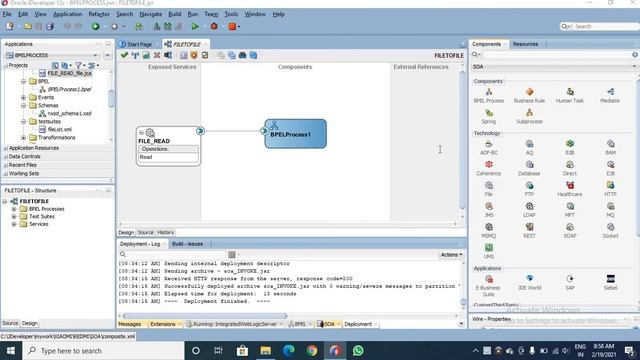640x360 pixels.
Task: Open the Messages log tab
Action: pyautogui.click(x=129, y=324)
